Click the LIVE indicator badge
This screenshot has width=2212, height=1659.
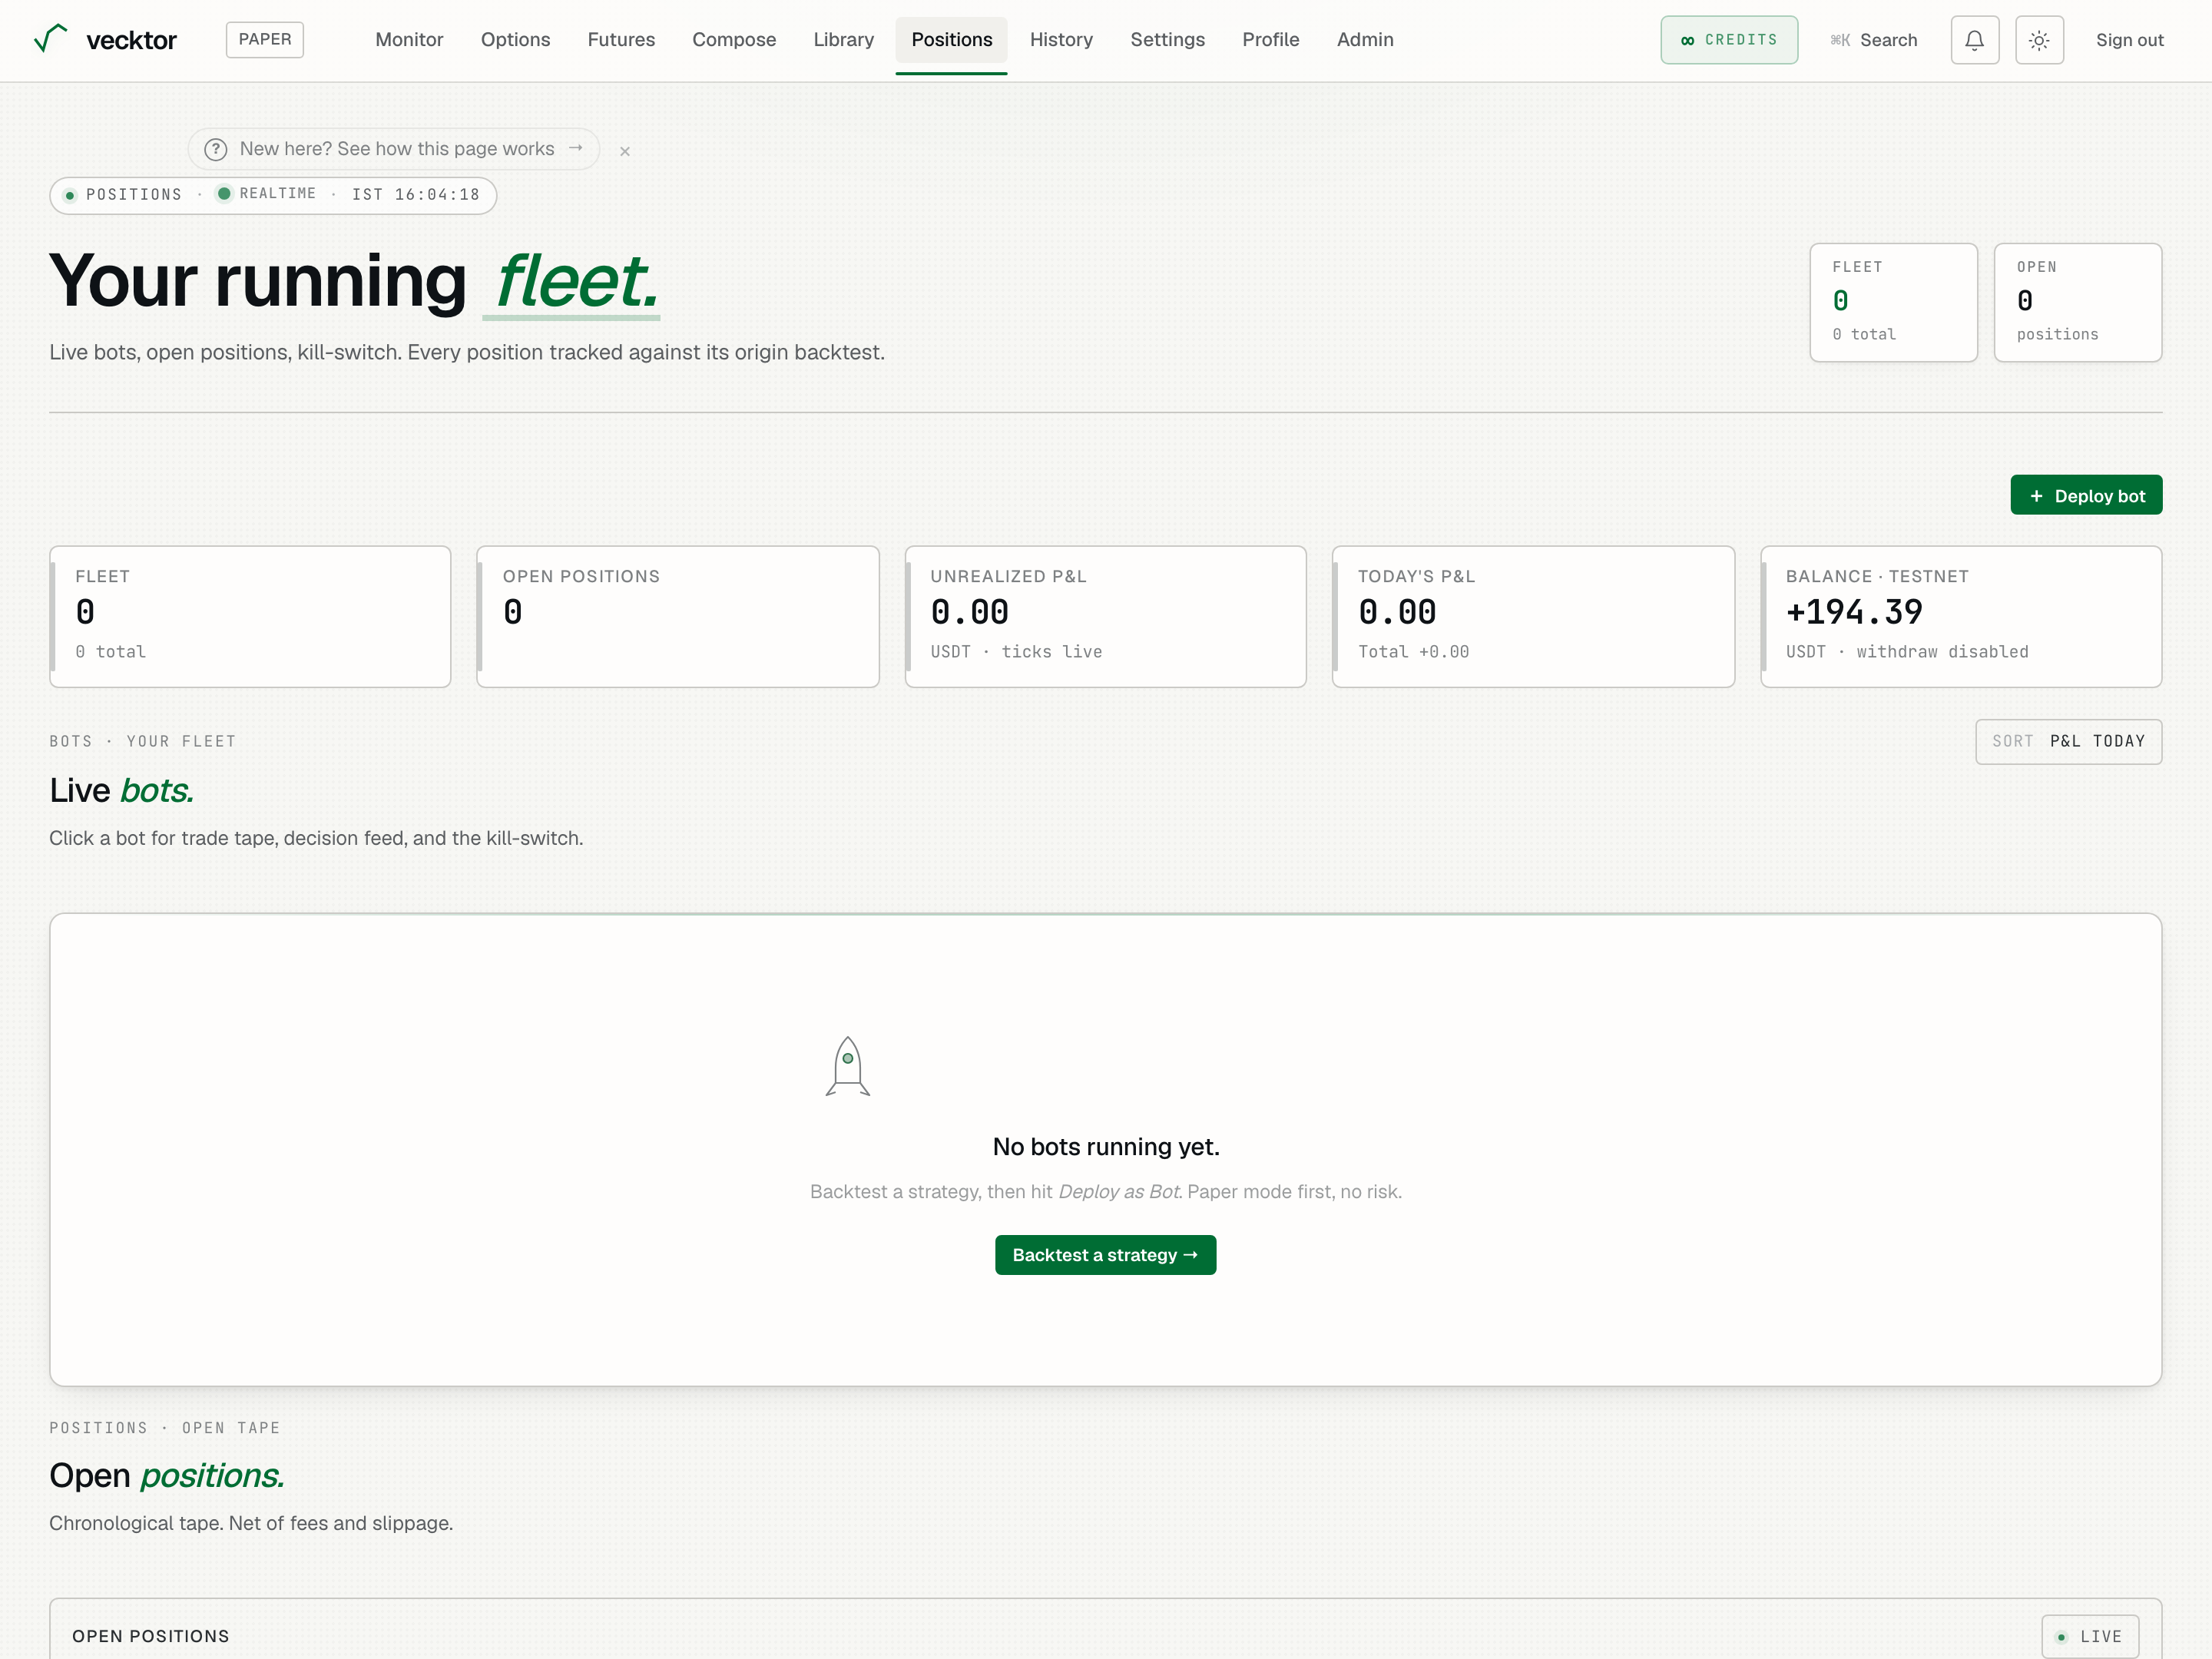pyautogui.click(x=2090, y=1636)
